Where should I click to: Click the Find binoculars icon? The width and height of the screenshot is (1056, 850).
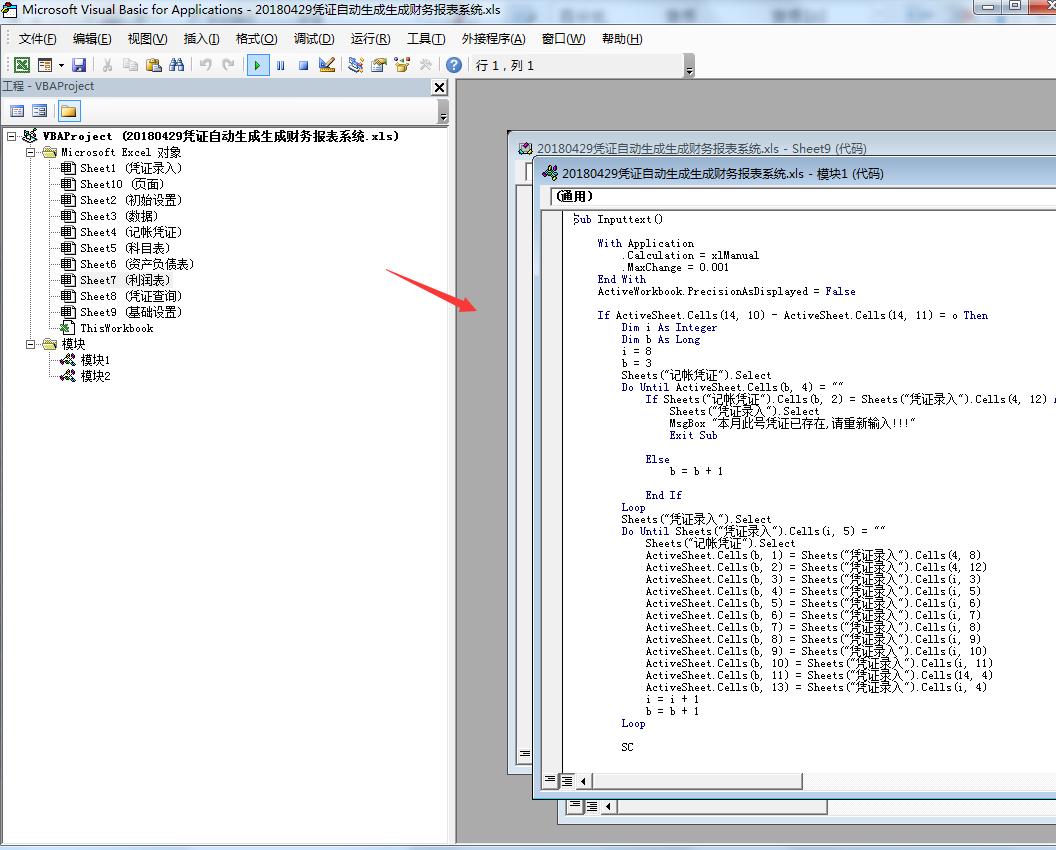176,64
